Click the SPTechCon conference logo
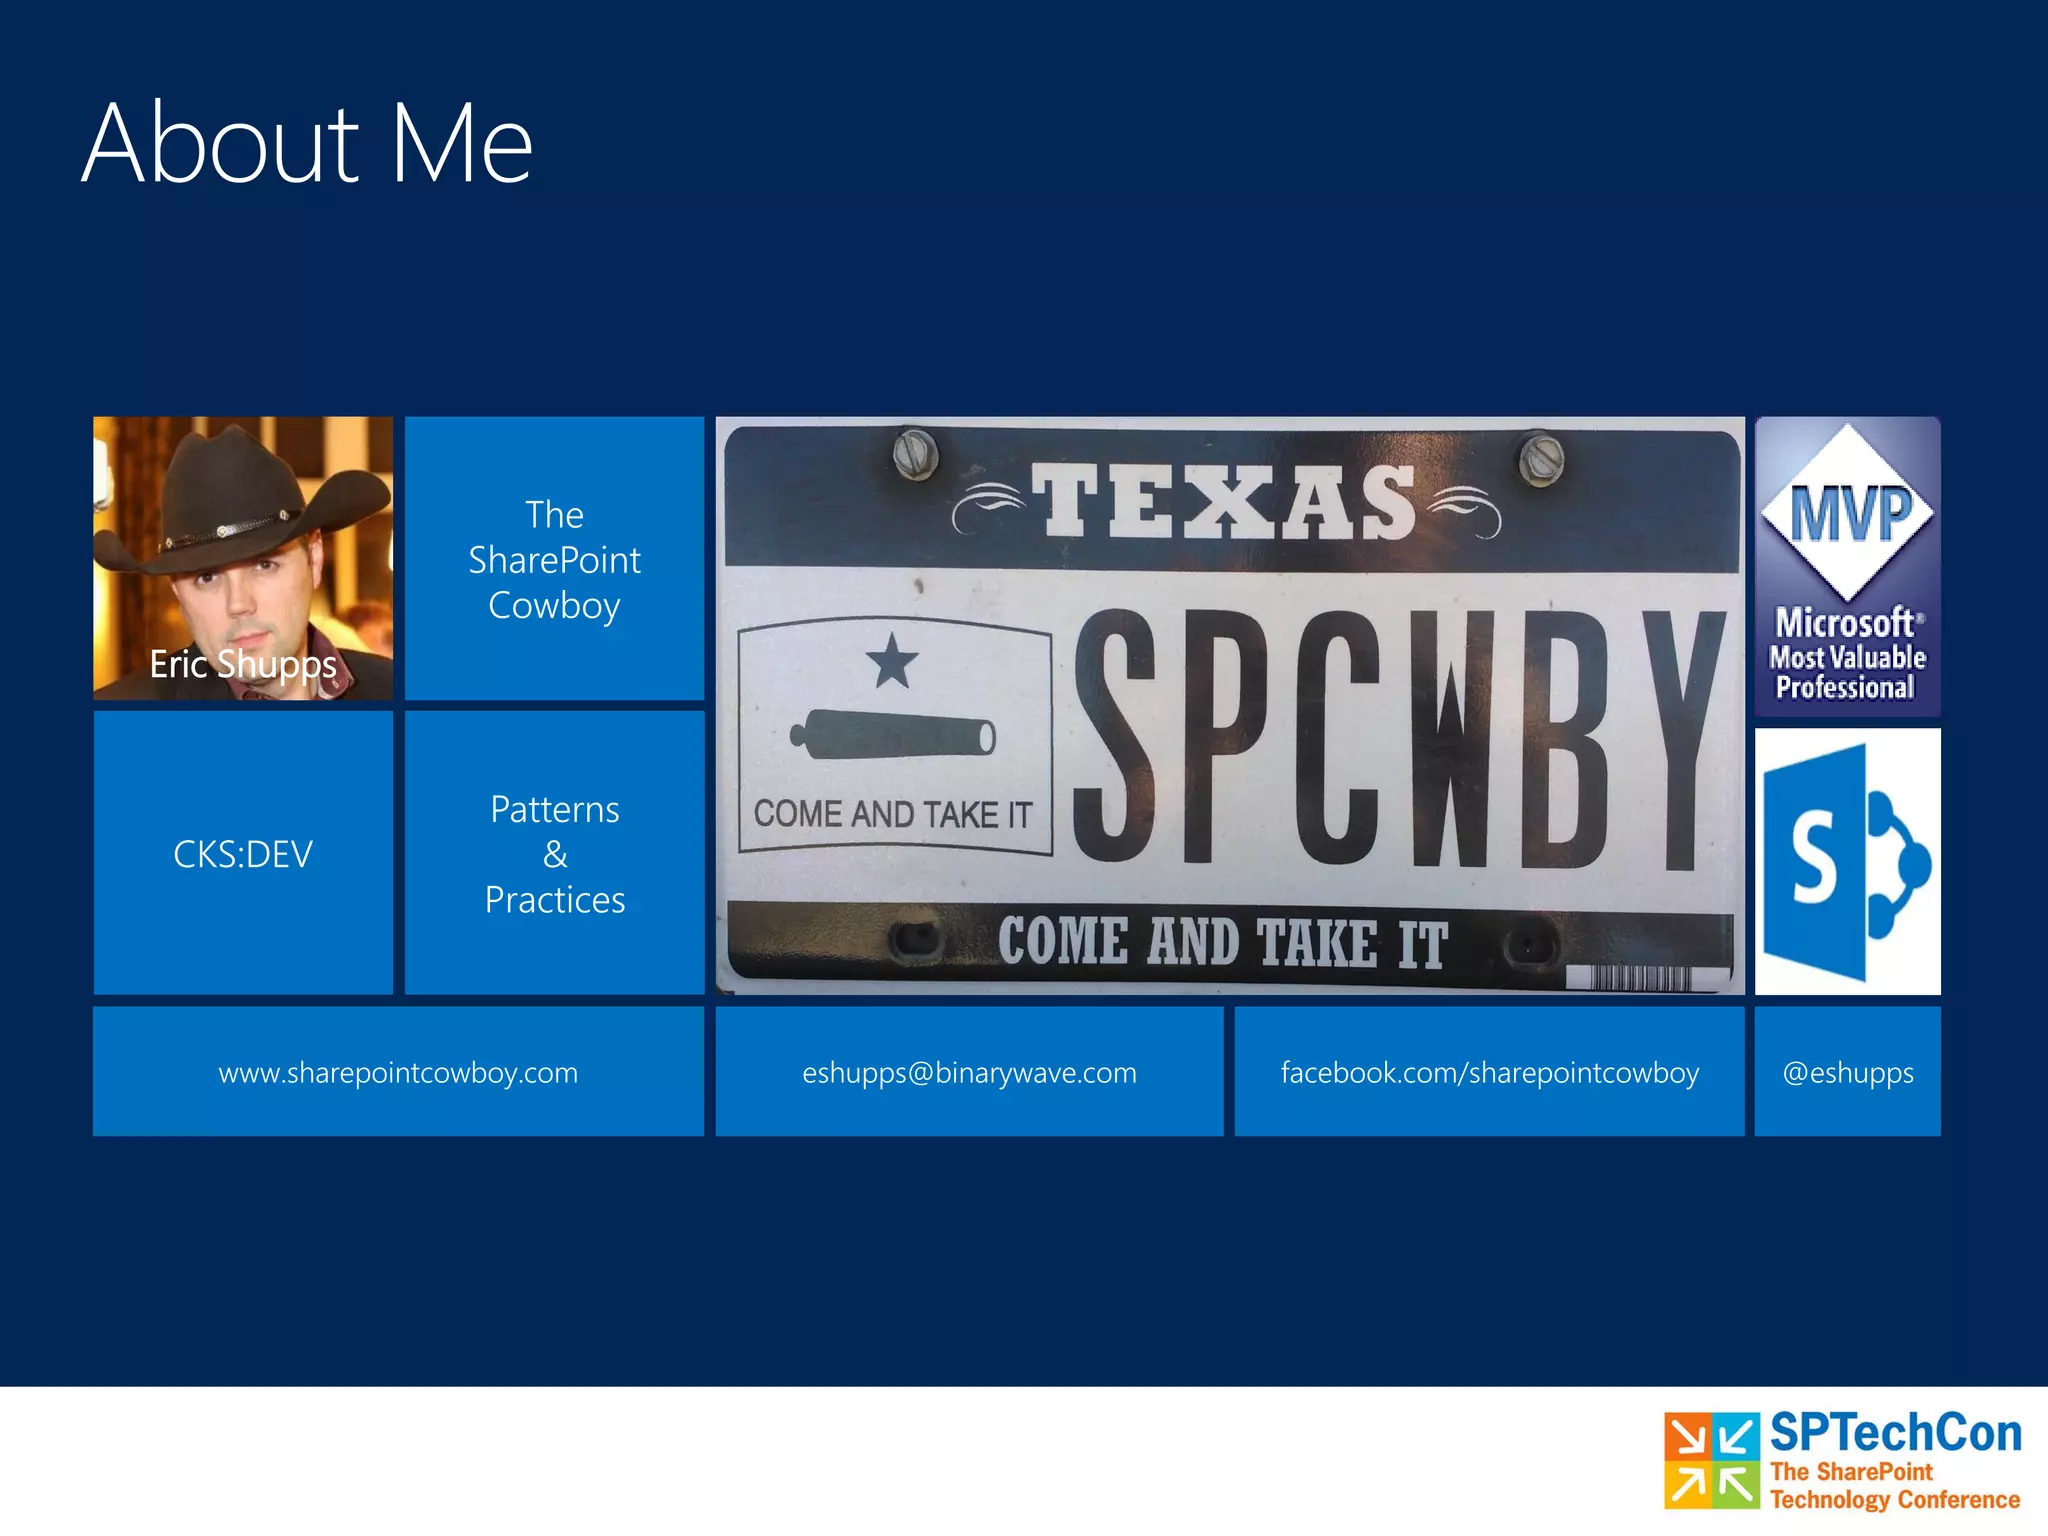The width and height of the screenshot is (2048, 1536). pyautogui.click(x=1842, y=1461)
